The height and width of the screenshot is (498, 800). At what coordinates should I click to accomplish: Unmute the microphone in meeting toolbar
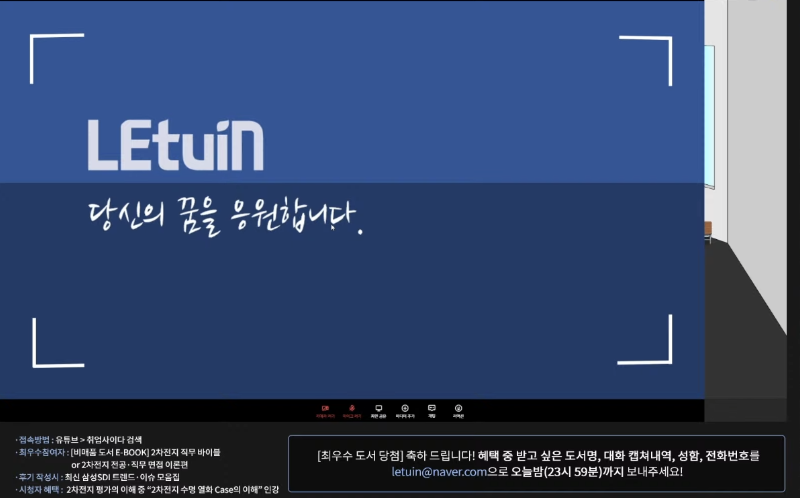click(x=351, y=409)
